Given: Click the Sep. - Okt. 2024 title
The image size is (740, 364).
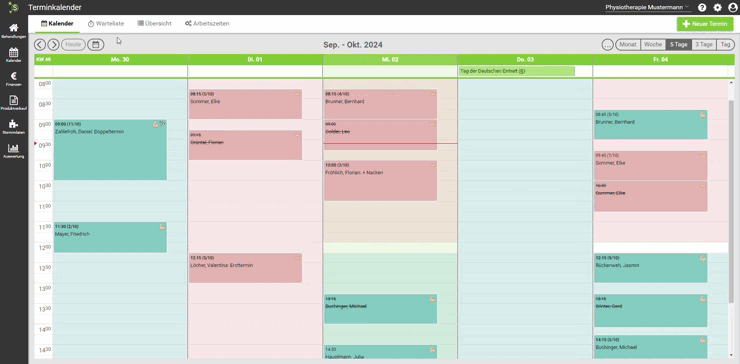Looking at the screenshot, I should pyautogui.click(x=353, y=45).
